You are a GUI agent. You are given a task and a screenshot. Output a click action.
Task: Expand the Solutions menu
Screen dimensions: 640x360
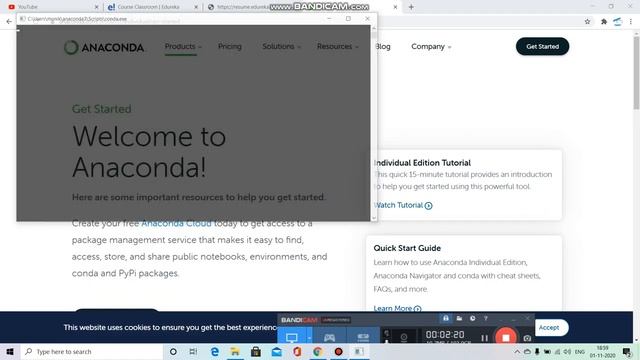click(282, 47)
